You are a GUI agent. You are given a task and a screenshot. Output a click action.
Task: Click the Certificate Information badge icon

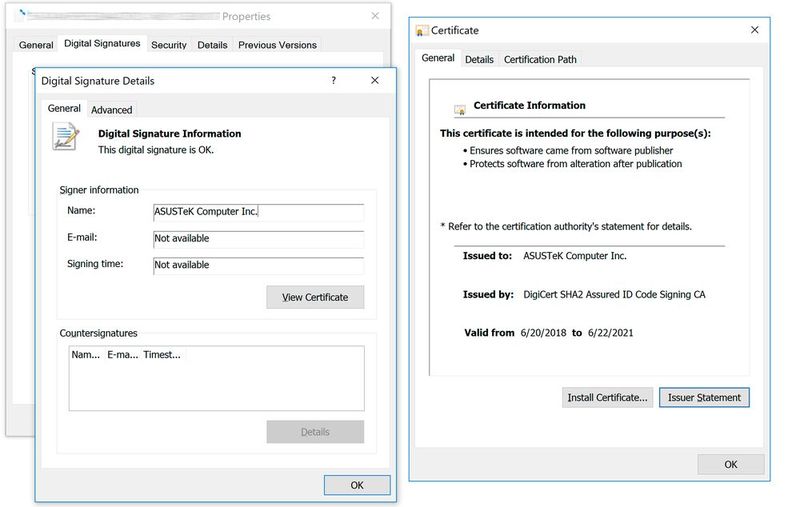(x=460, y=109)
